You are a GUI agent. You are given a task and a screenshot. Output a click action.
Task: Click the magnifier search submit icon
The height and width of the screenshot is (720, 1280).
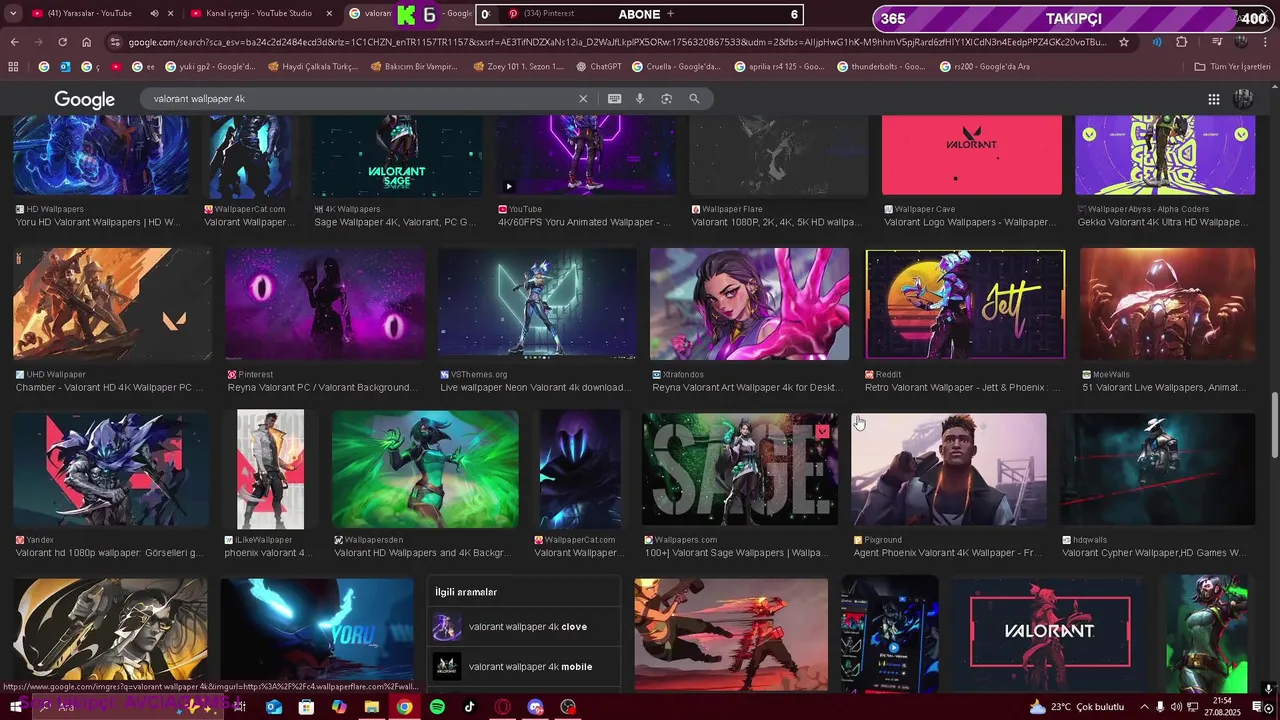(x=694, y=99)
